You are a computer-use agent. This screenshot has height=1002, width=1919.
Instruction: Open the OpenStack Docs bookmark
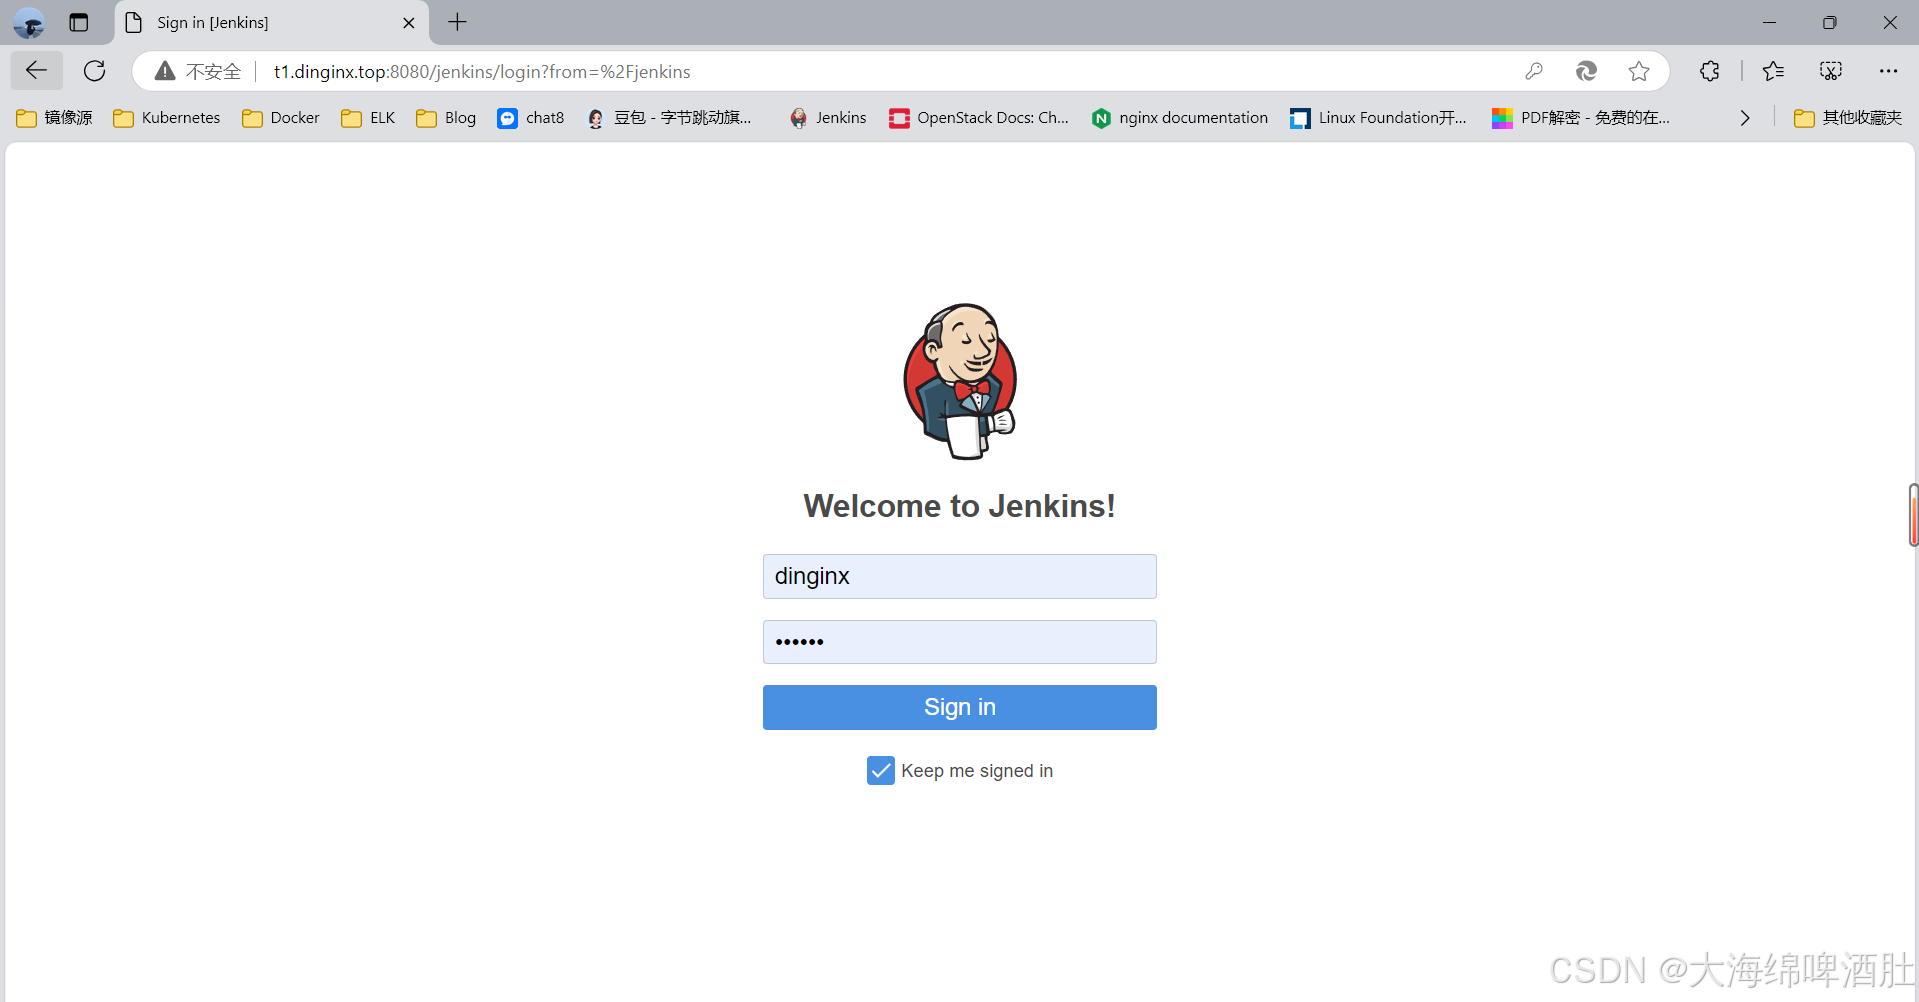pyautogui.click(x=979, y=118)
